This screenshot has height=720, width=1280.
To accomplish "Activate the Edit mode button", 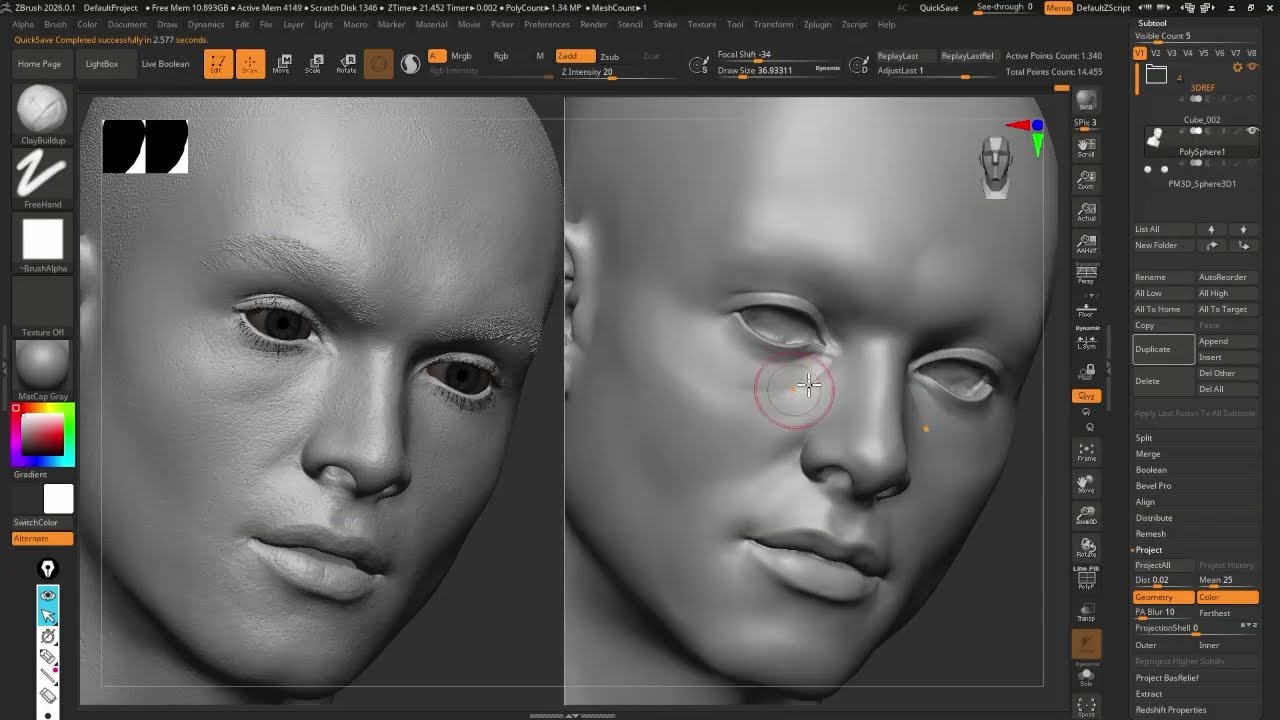I will [x=218, y=64].
